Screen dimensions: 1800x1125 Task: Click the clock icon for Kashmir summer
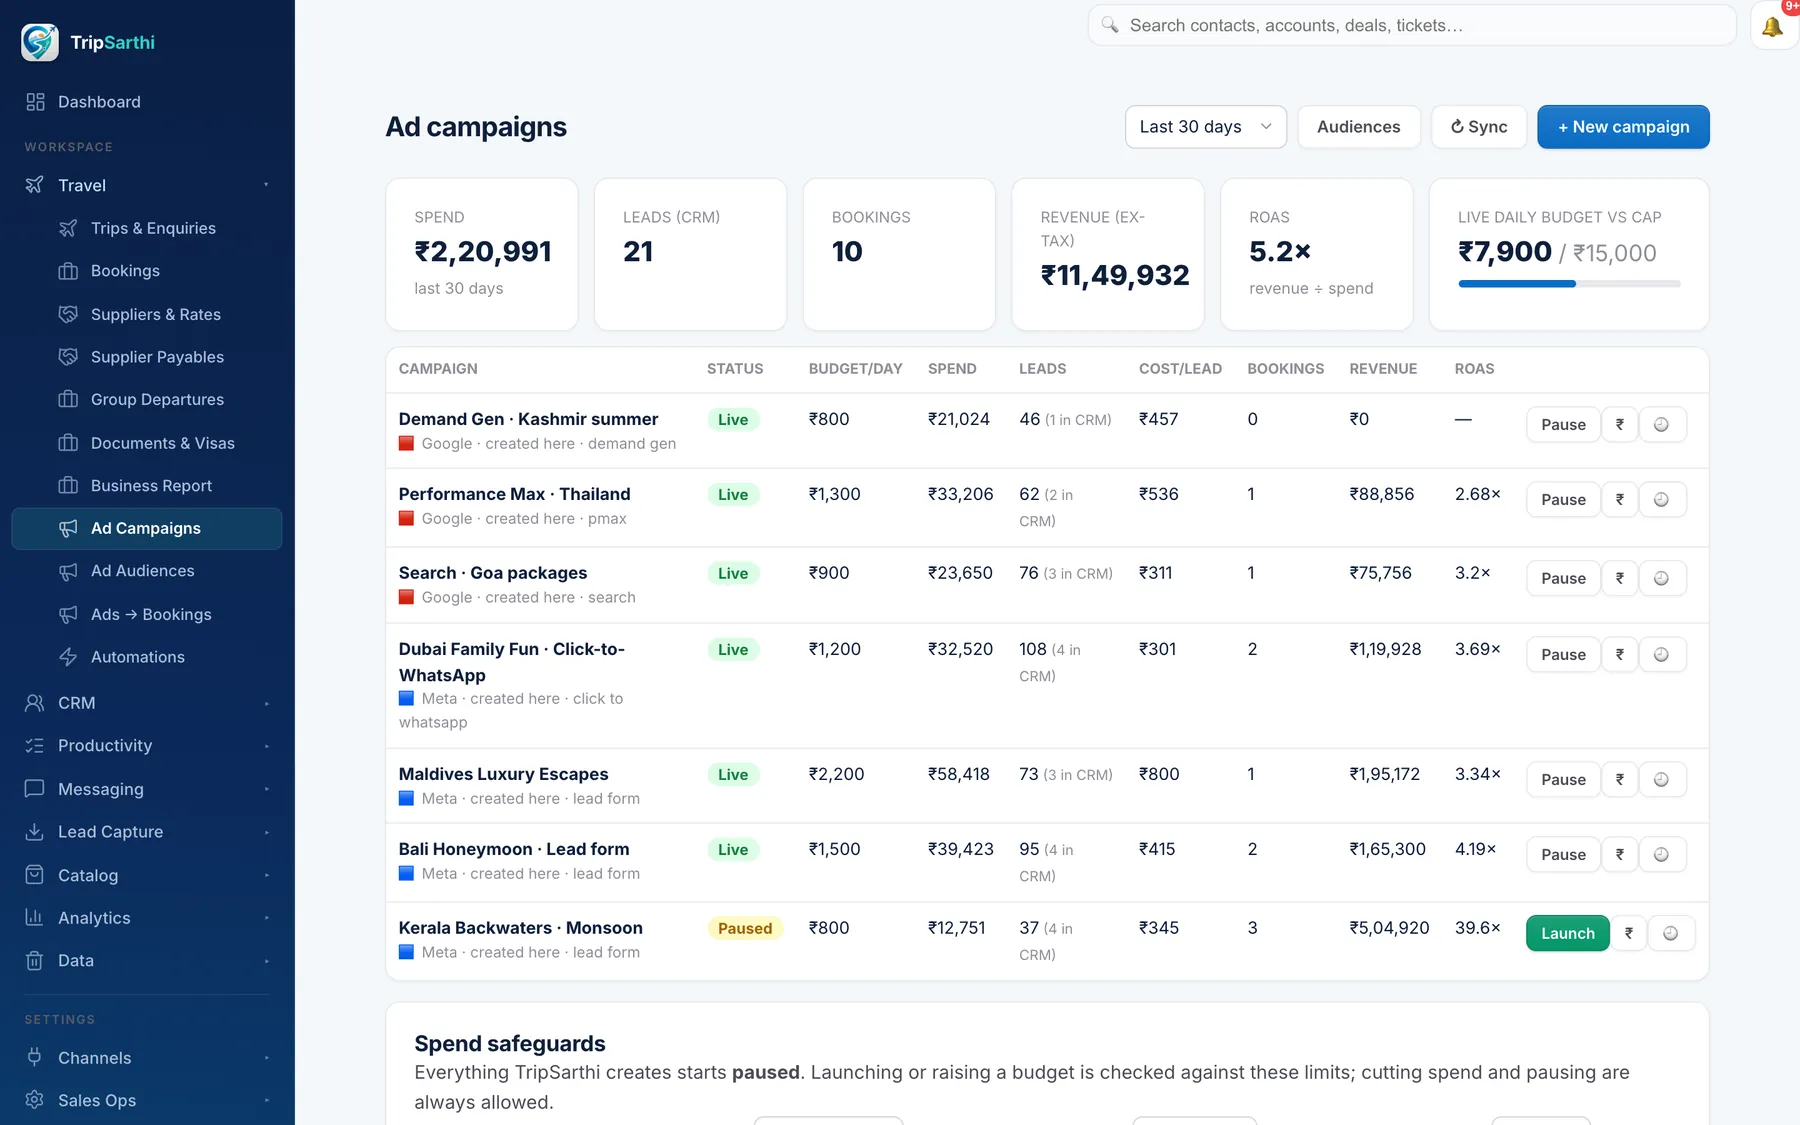point(1661,424)
